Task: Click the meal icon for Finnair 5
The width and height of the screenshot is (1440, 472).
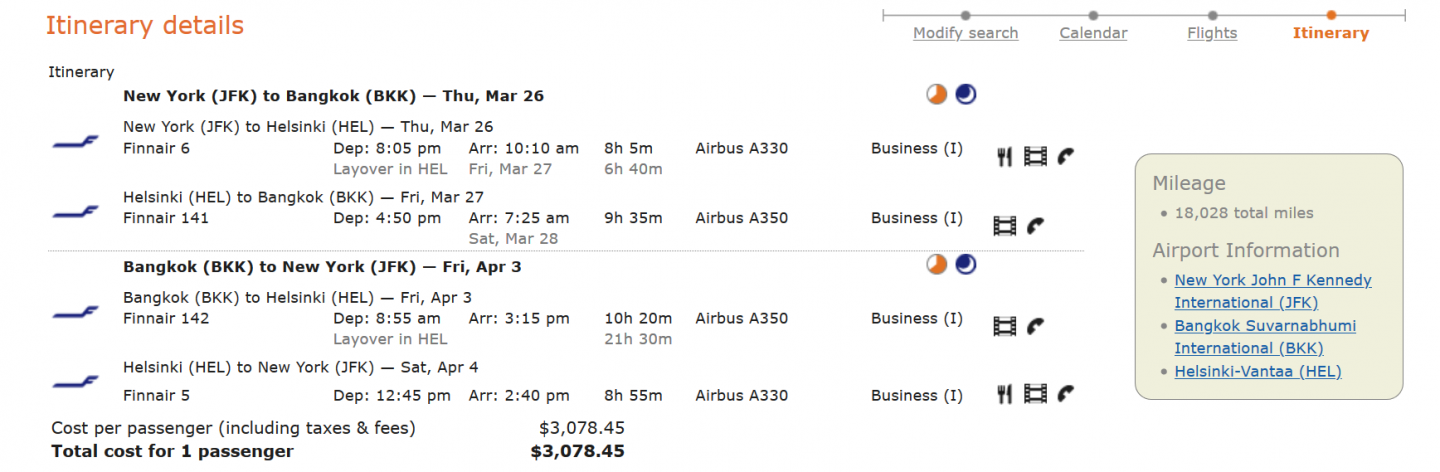Action: (x=1005, y=394)
